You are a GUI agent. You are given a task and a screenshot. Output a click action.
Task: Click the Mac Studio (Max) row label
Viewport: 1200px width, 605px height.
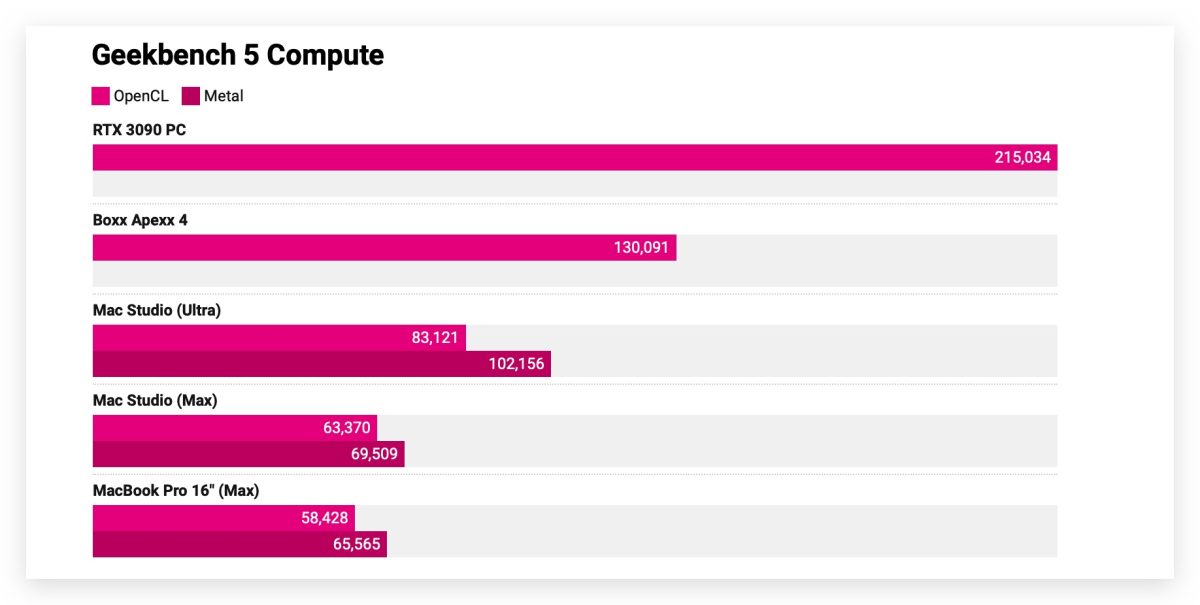[x=155, y=400]
